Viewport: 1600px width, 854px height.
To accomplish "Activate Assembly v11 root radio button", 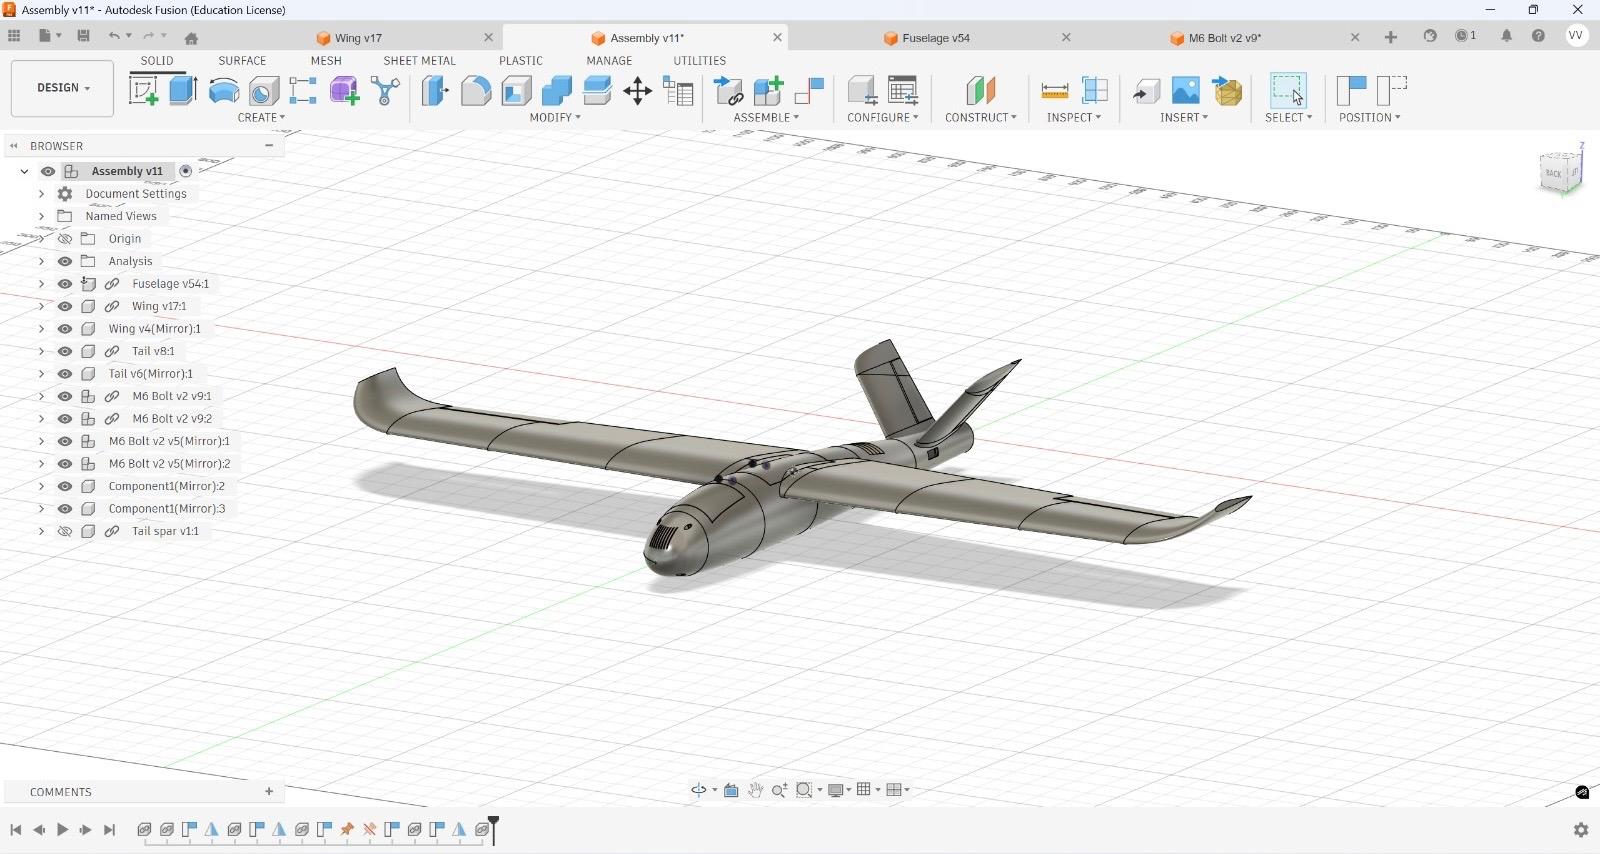I will (x=186, y=171).
